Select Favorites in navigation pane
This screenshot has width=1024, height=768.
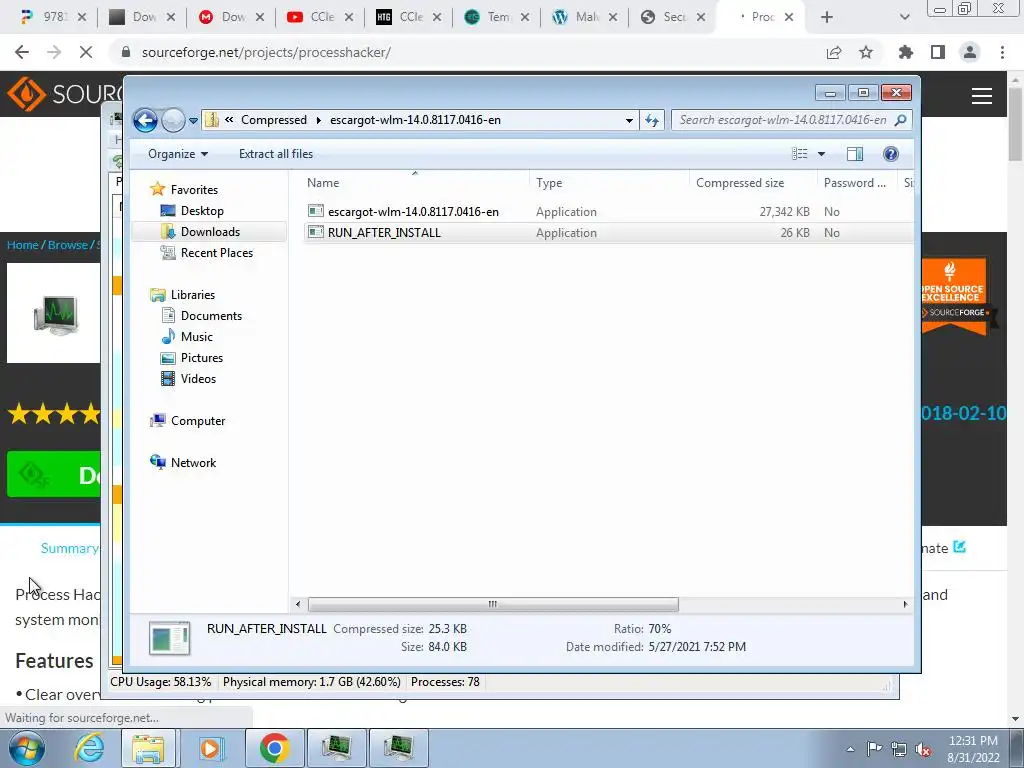[x=194, y=189]
